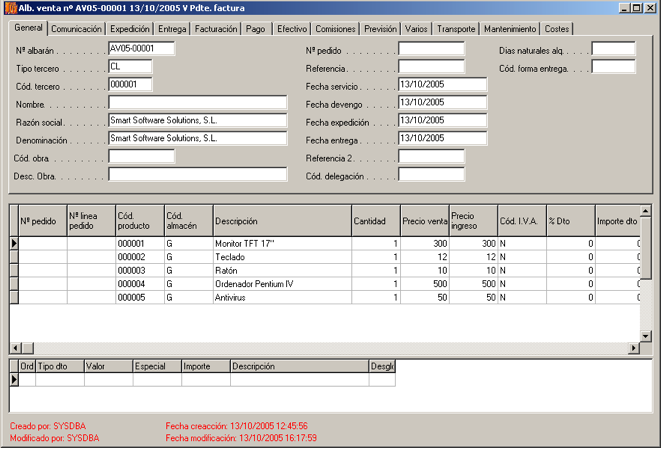Screen dimensions: 663x450
Task: Click the application icon in title bar
Action: click(x=10, y=8)
